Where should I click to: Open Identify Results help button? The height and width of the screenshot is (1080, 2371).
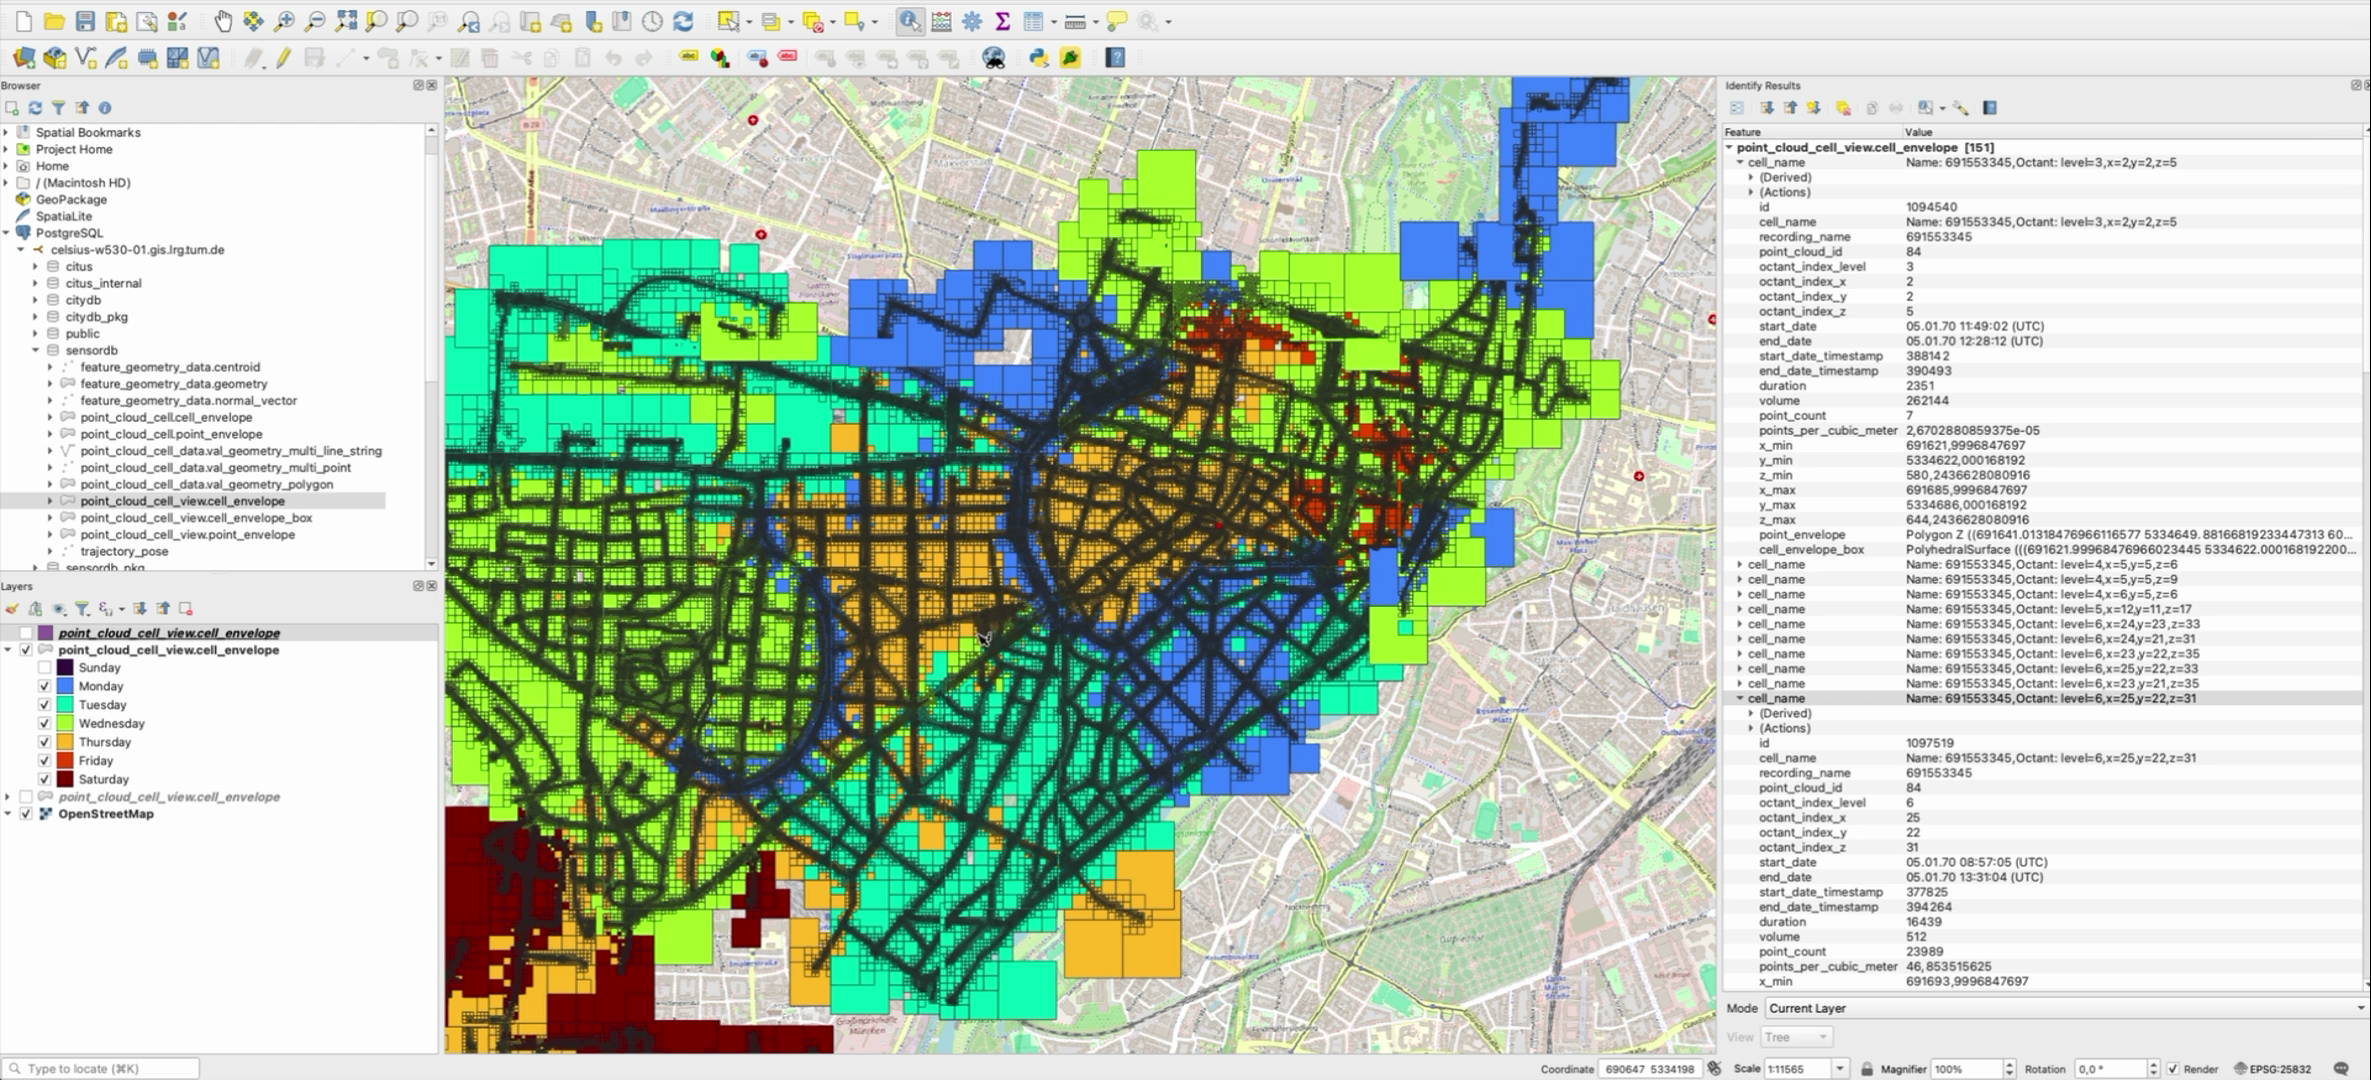point(1991,108)
